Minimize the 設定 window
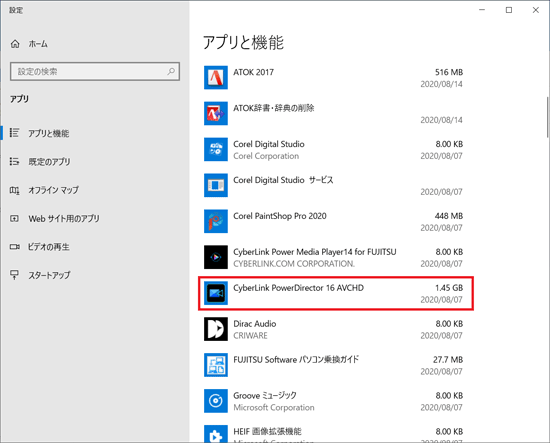Image resolution: width=550 pixels, height=443 pixels. click(x=482, y=10)
